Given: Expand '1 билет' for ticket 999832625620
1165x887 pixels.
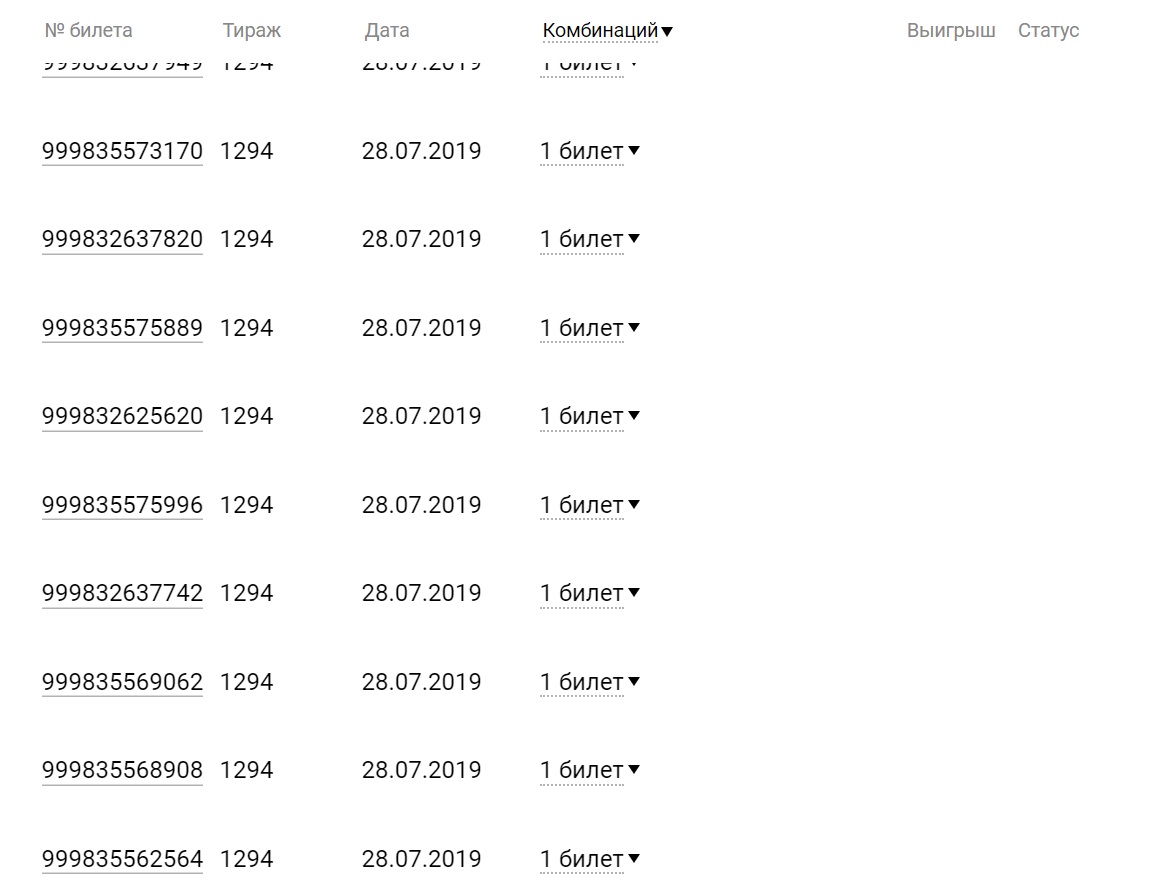Looking at the screenshot, I should point(589,417).
